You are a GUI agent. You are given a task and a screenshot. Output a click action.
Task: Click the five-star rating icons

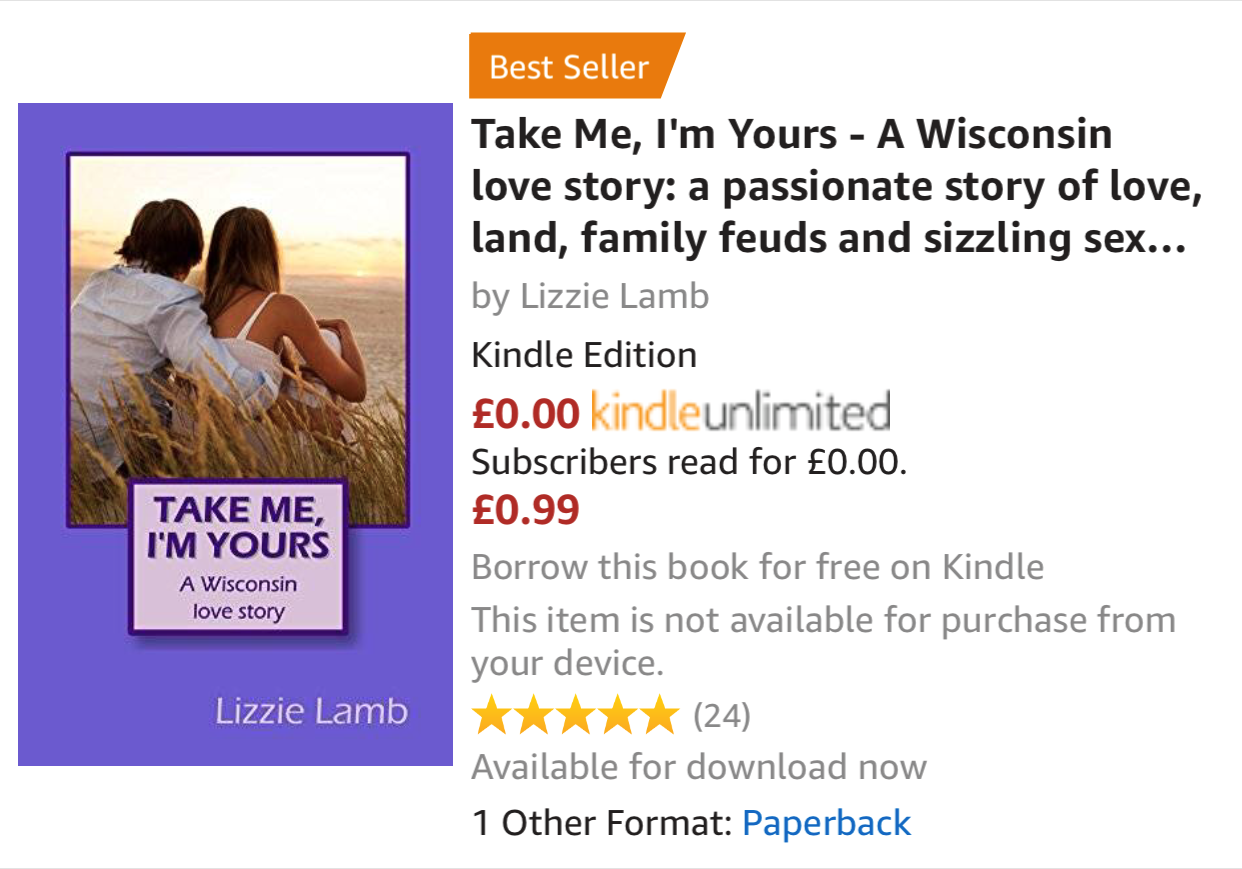(x=574, y=716)
